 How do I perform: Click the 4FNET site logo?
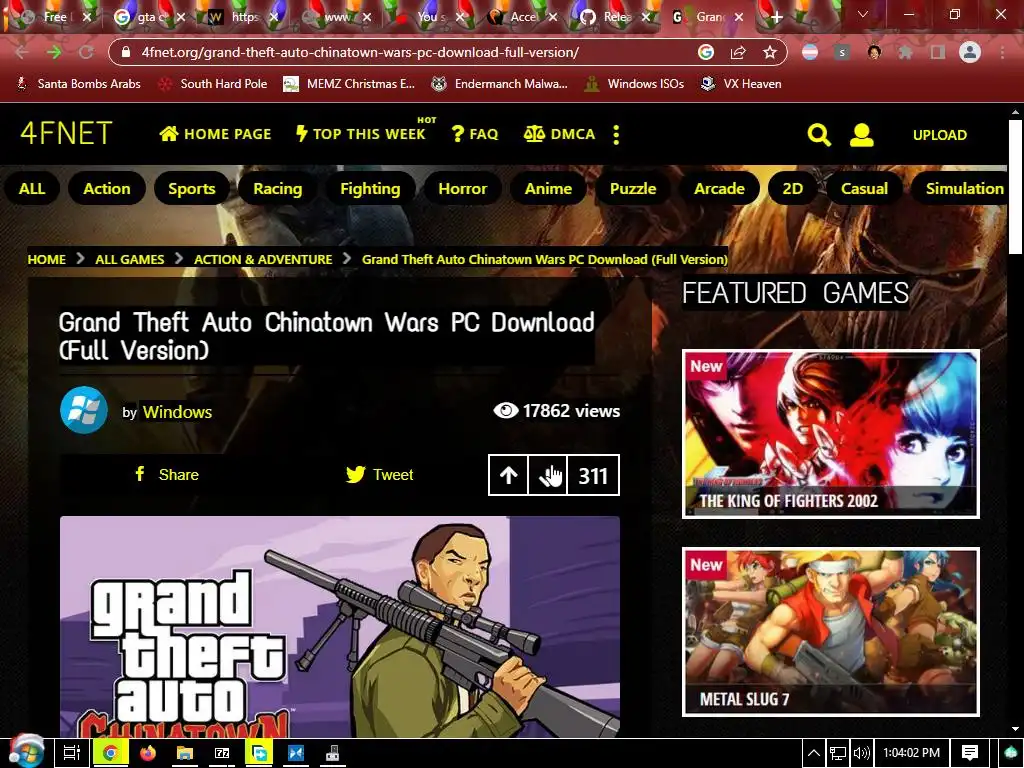pyautogui.click(x=66, y=134)
